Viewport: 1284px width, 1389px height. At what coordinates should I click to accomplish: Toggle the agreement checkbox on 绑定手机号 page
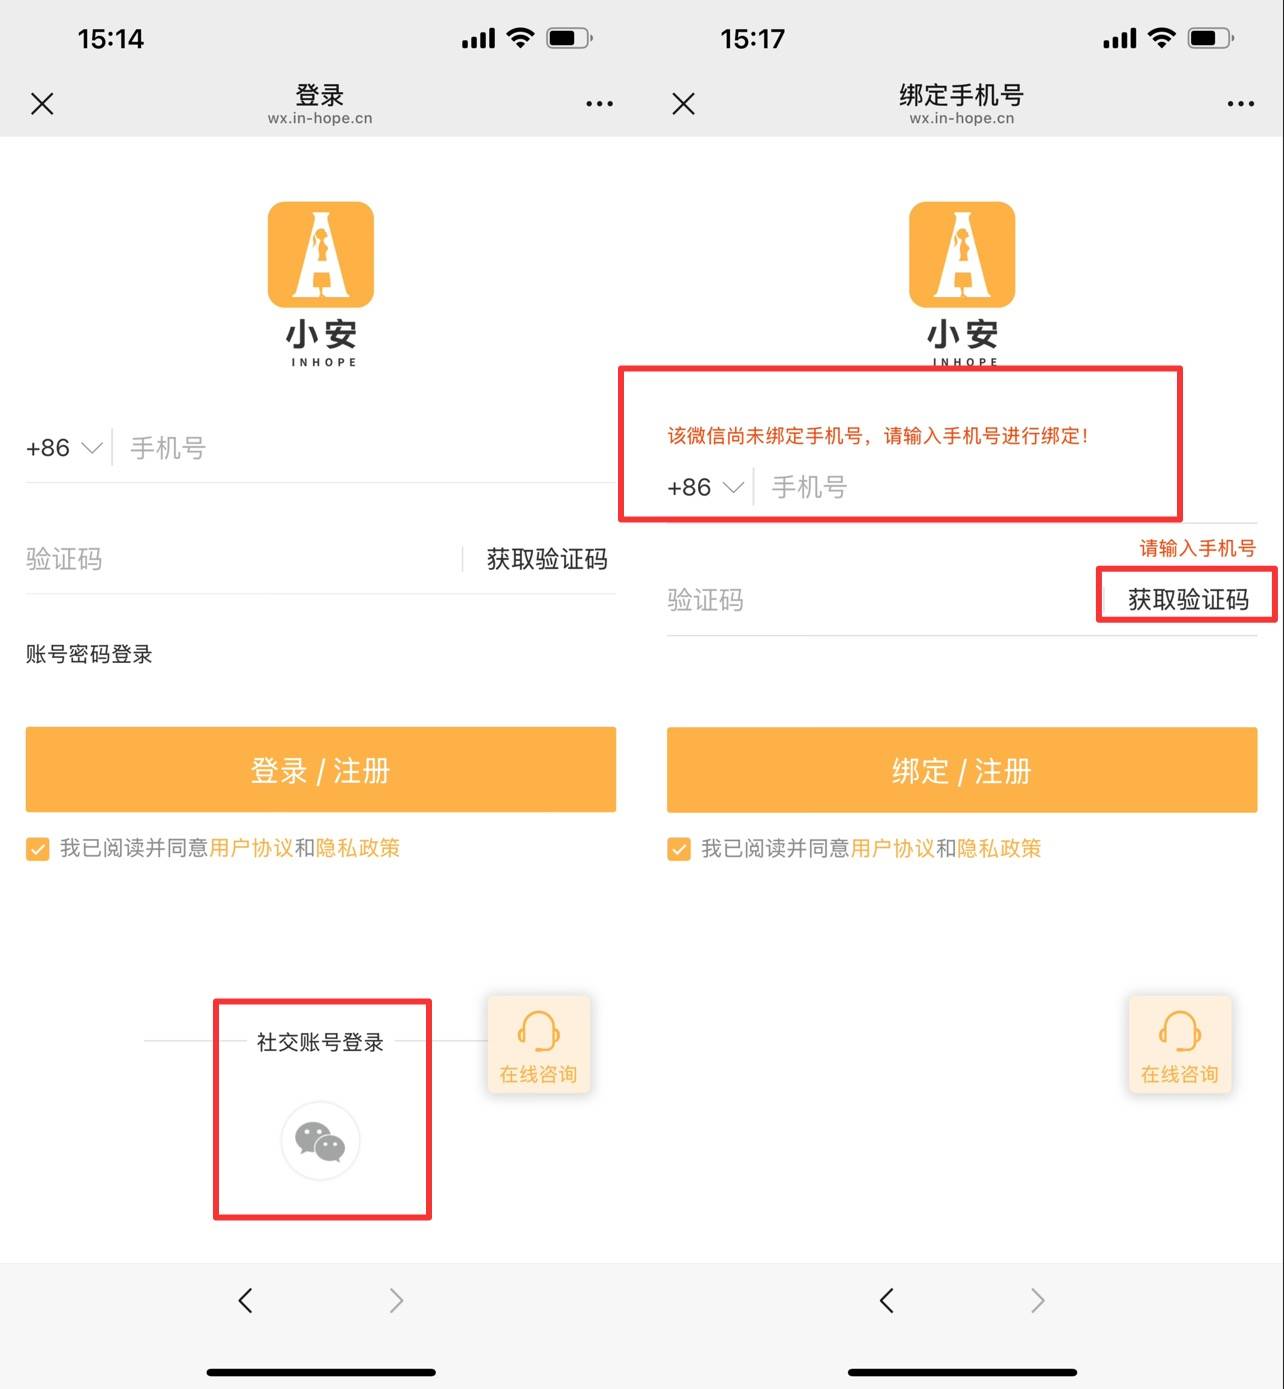tap(679, 849)
